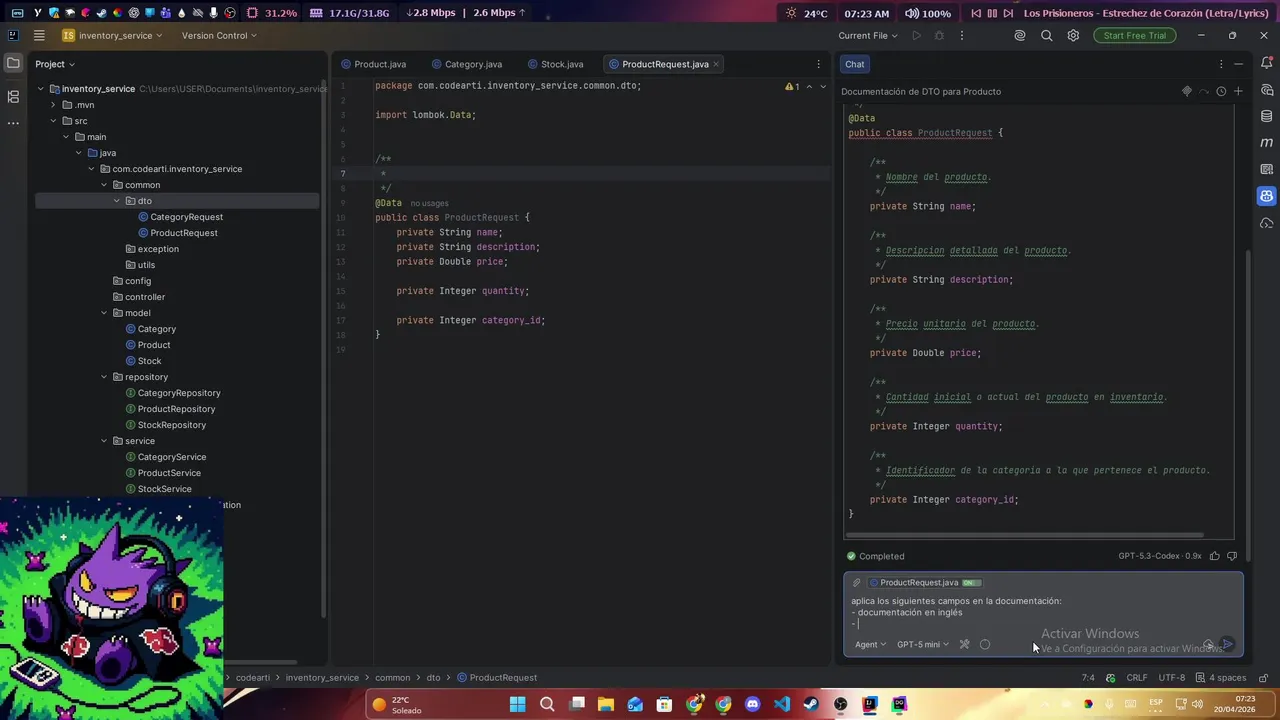Click in the chat message input field

tap(1043, 612)
